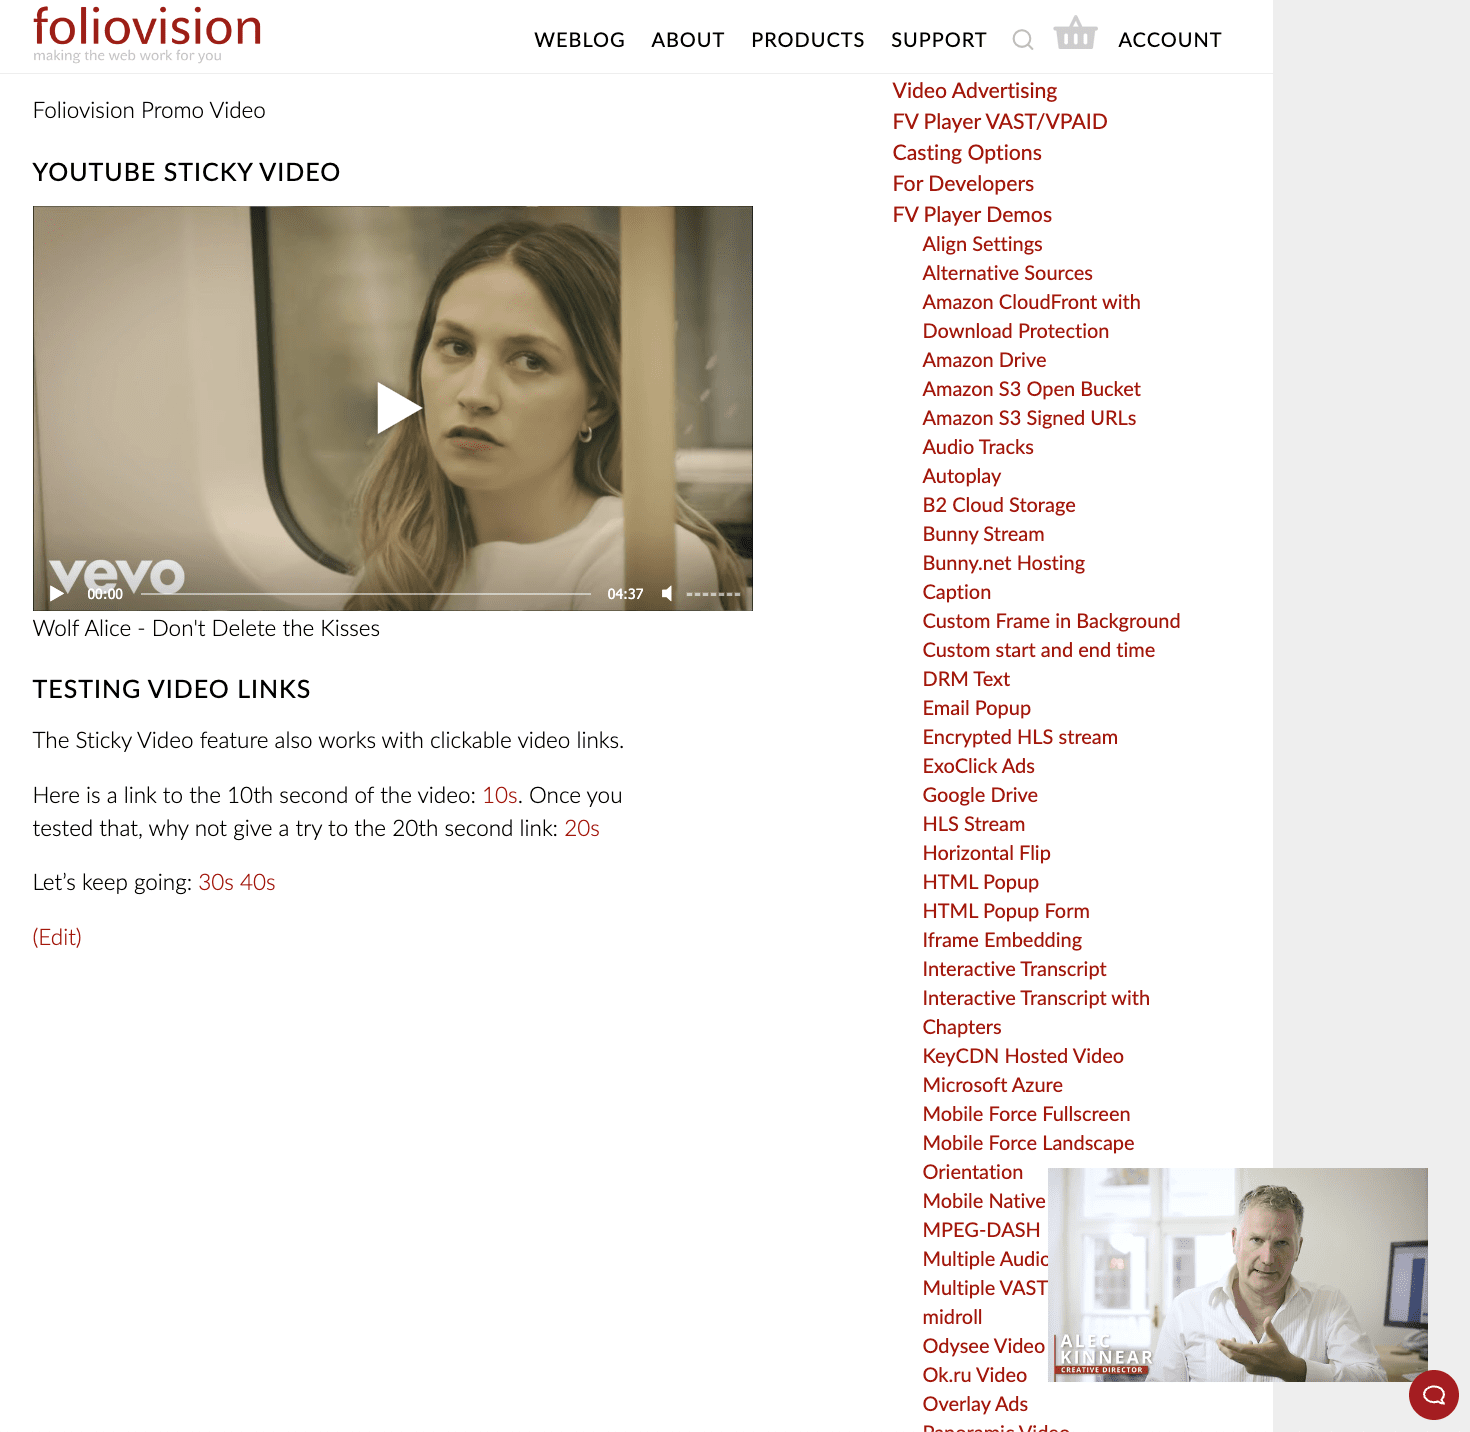This screenshot has width=1470, height=1432.
Task: Open the Video Advertising sidebar link
Action: [975, 90]
